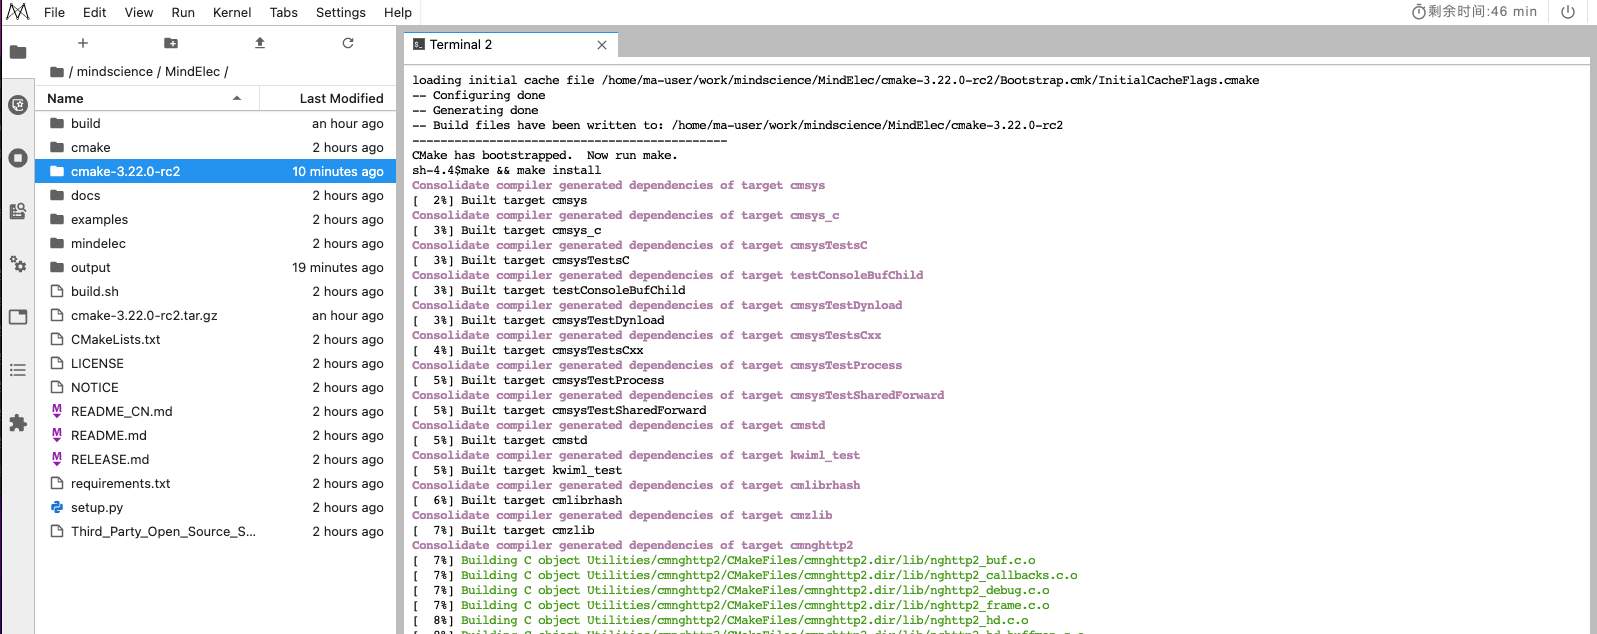The width and height of the screenshot is (1597, 634).
Task: Select the Terminal 2 tab
Action: click(511, 45)
